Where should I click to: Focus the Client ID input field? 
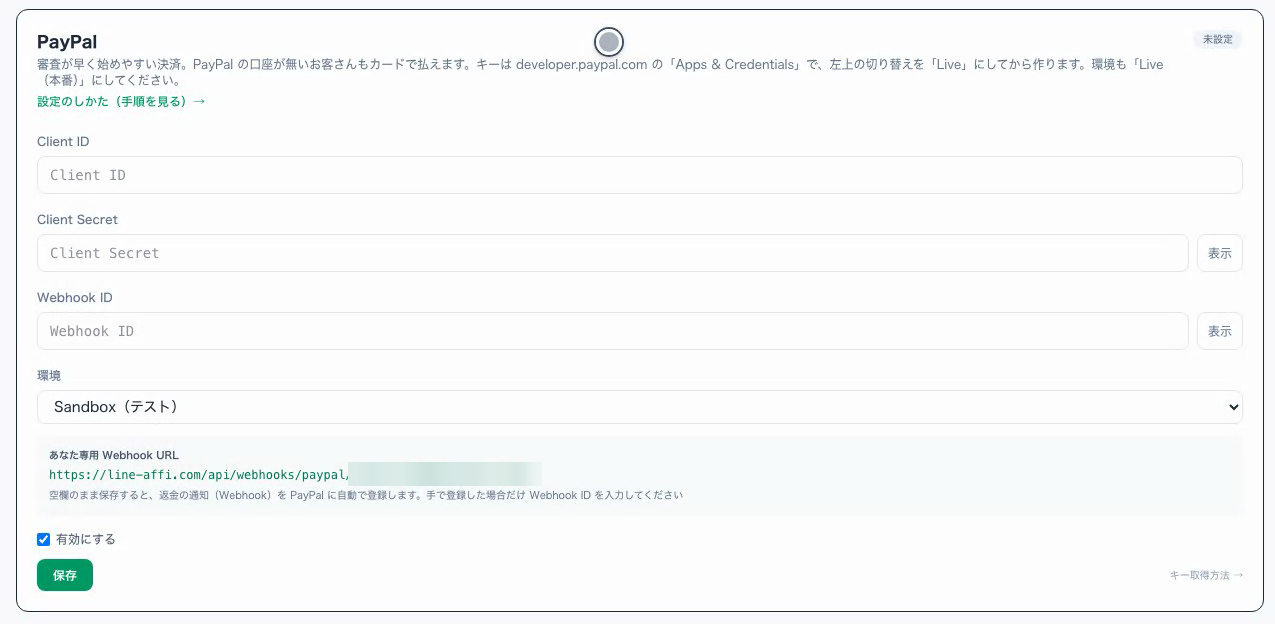pyautogui.click(x=639, y=175)
